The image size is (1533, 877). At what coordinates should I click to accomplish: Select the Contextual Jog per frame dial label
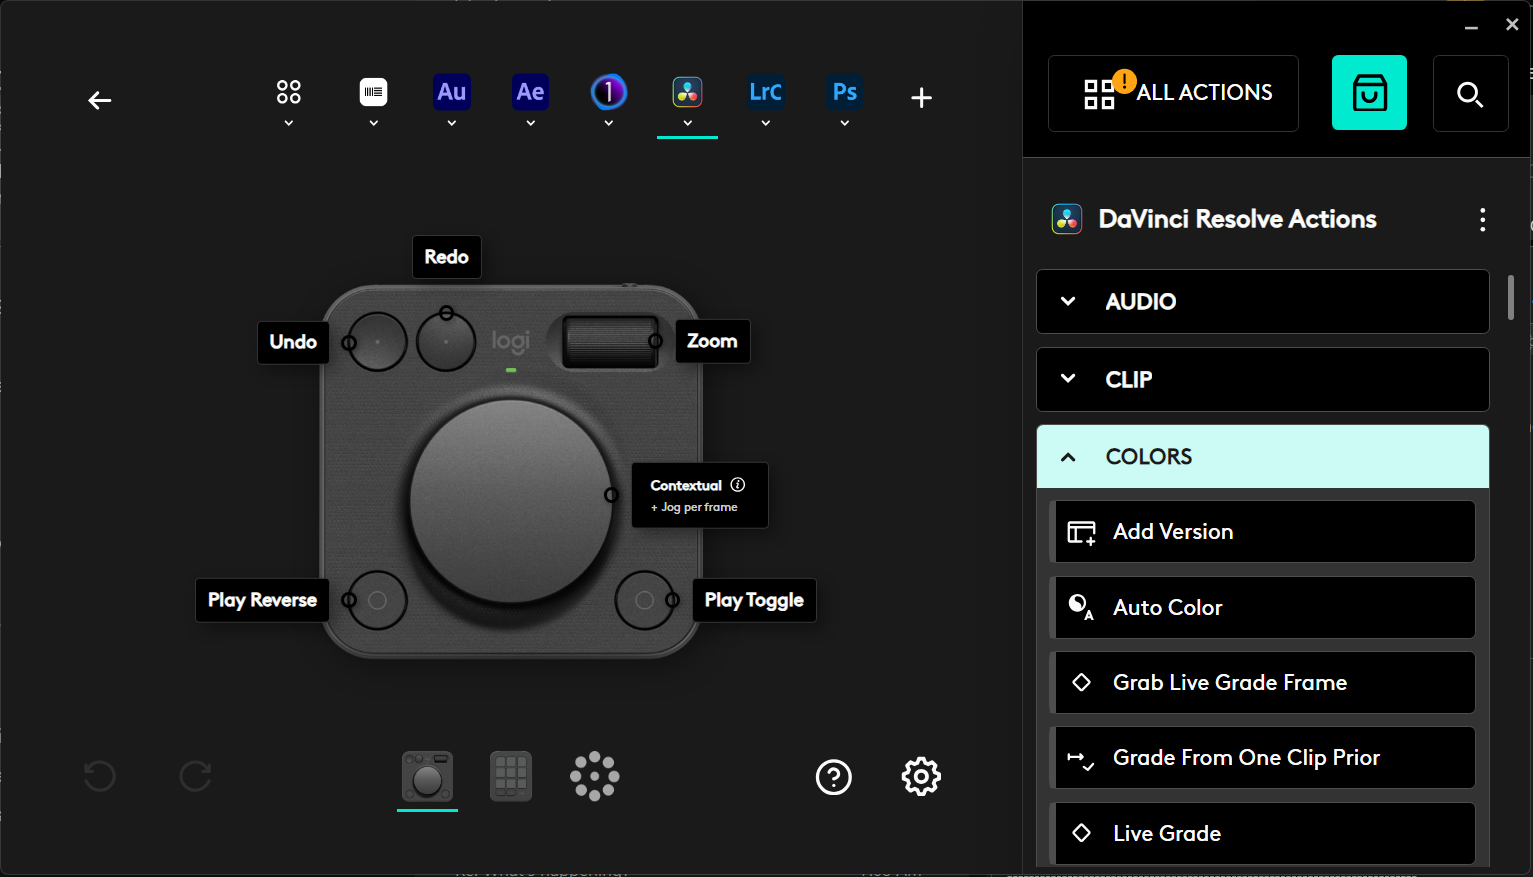[x=700, y=495]
